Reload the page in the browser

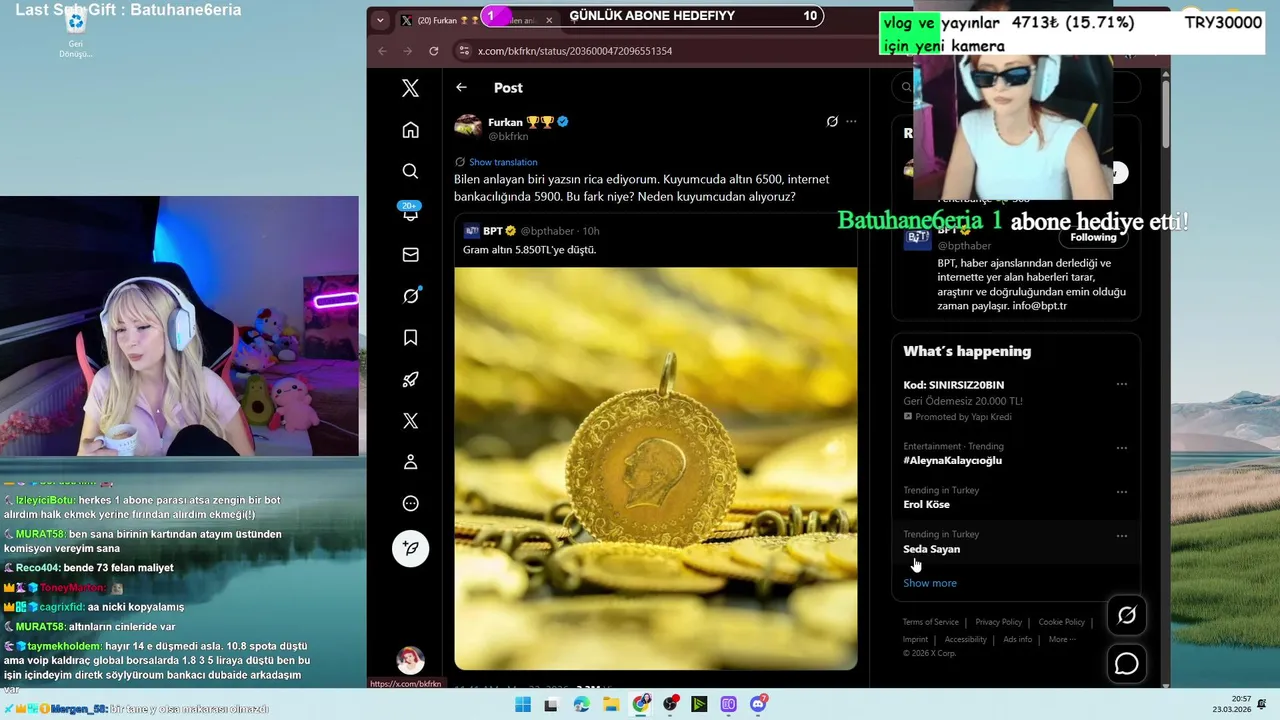click(x=433, y=51)
